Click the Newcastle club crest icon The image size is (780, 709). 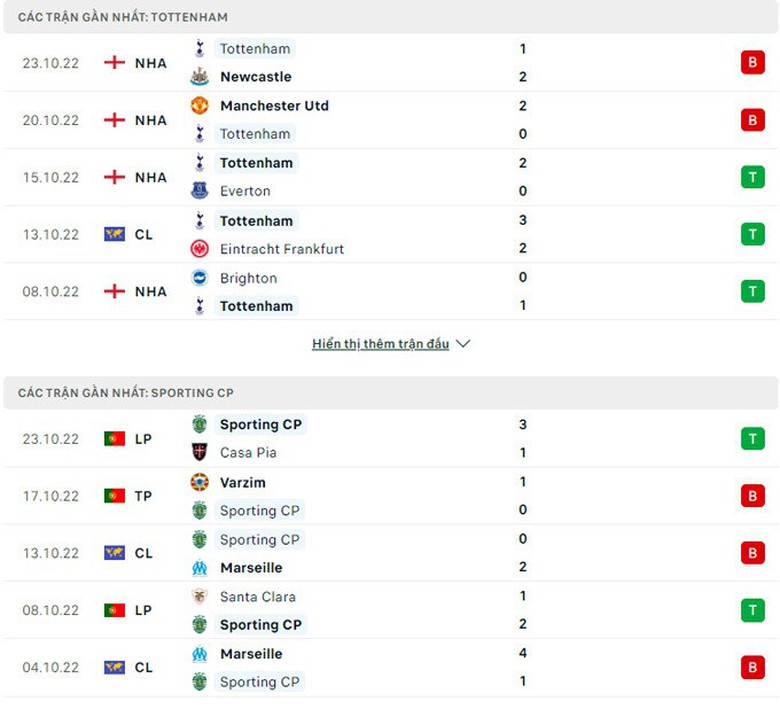(199, 77)
